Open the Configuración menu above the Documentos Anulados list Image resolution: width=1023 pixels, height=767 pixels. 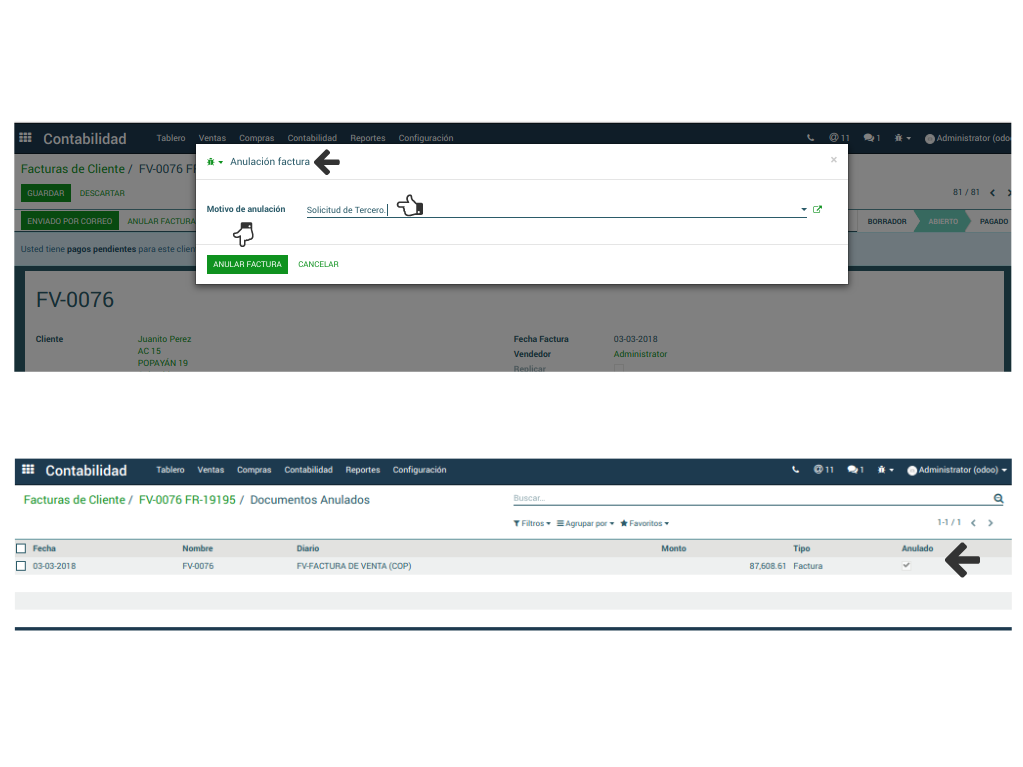pos(419,470)
